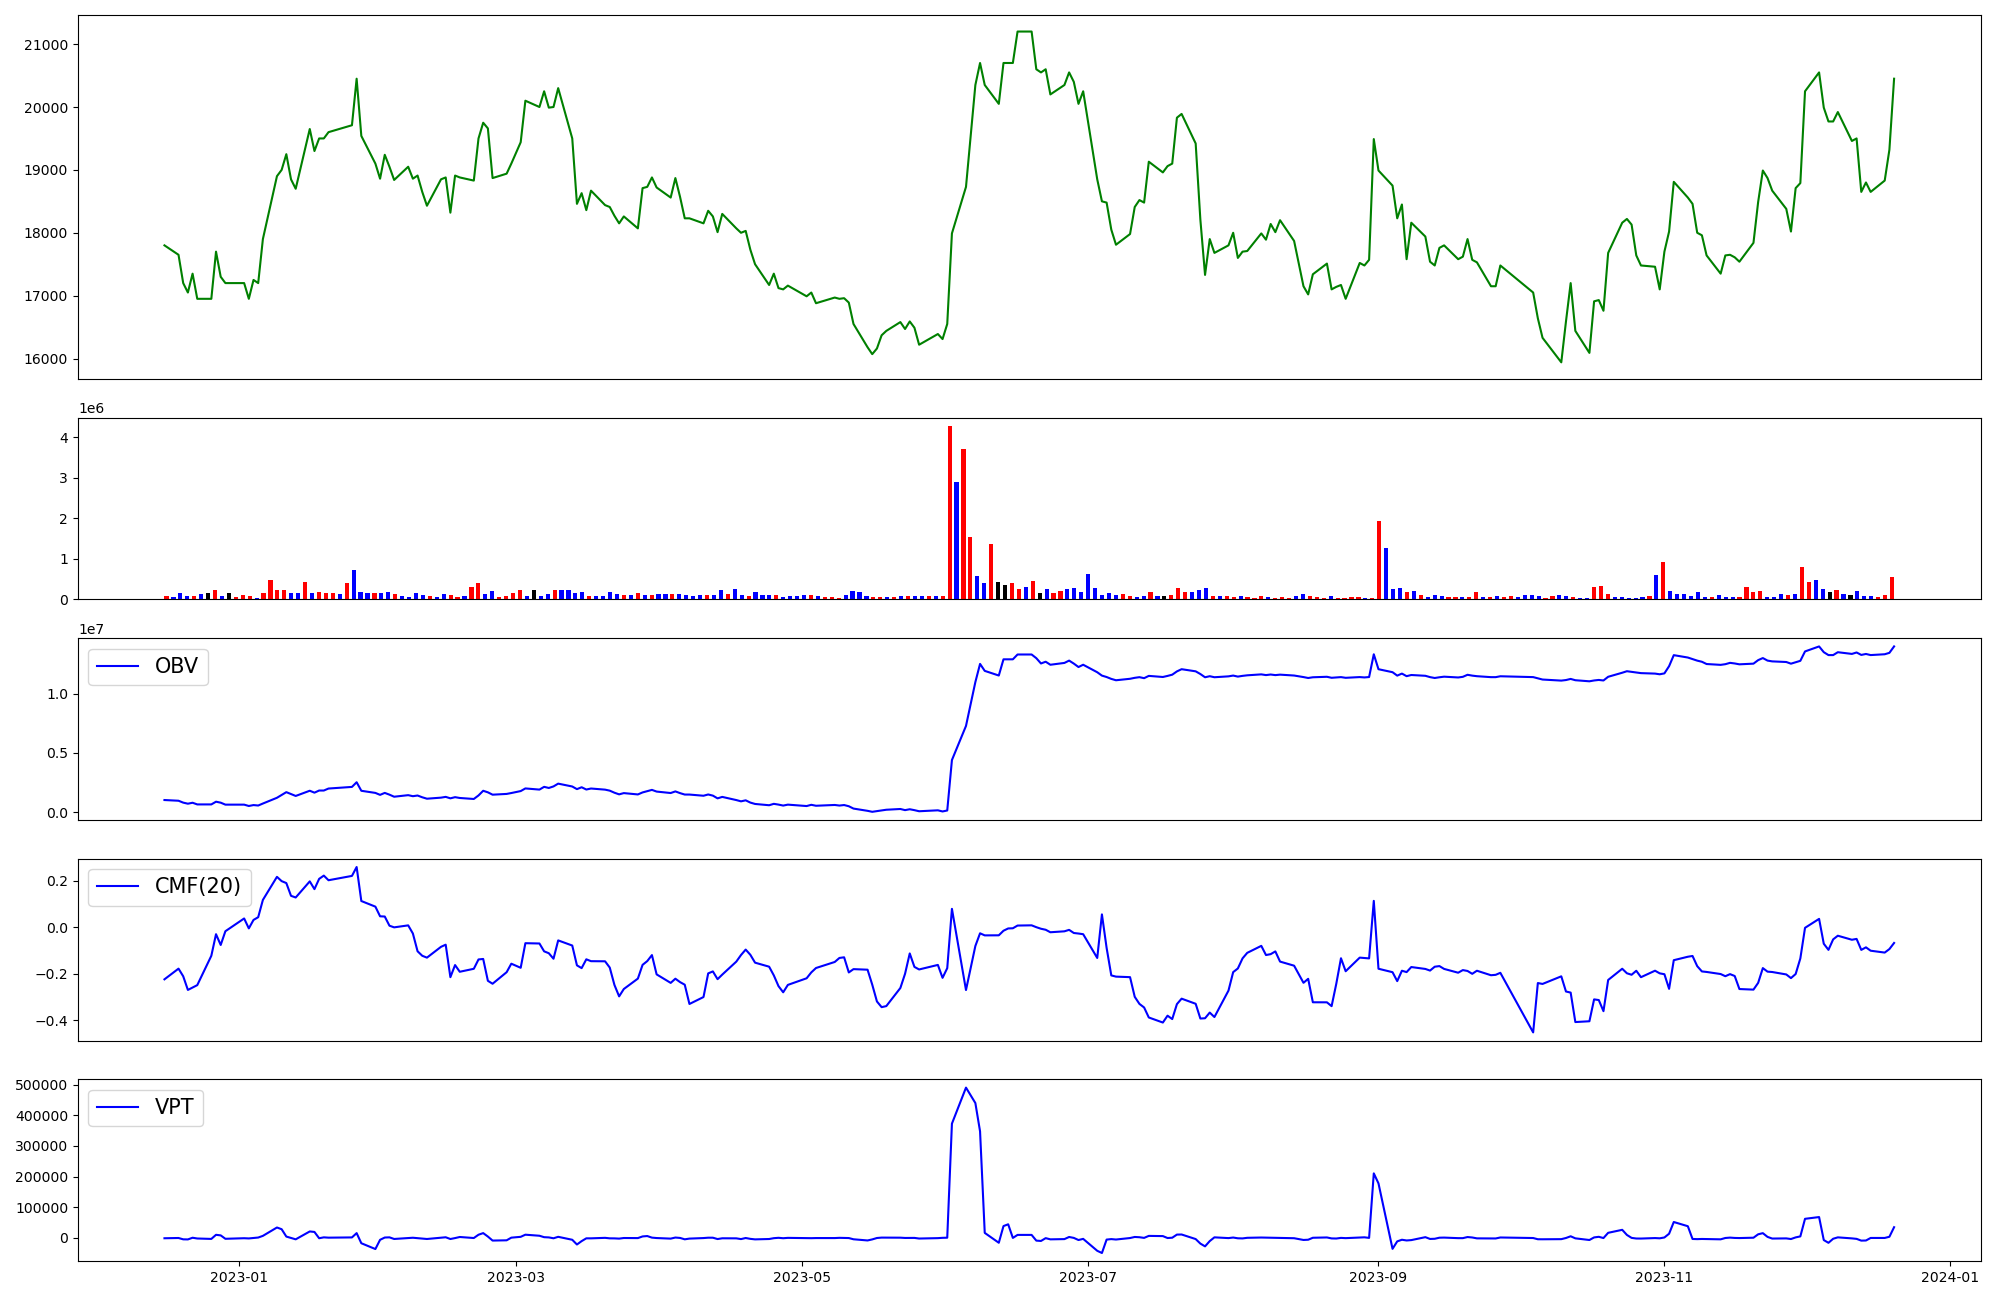This screenshot has width=2000, height=1300.
Task: Click the tallest red volume bar
Action: (949, 512)
